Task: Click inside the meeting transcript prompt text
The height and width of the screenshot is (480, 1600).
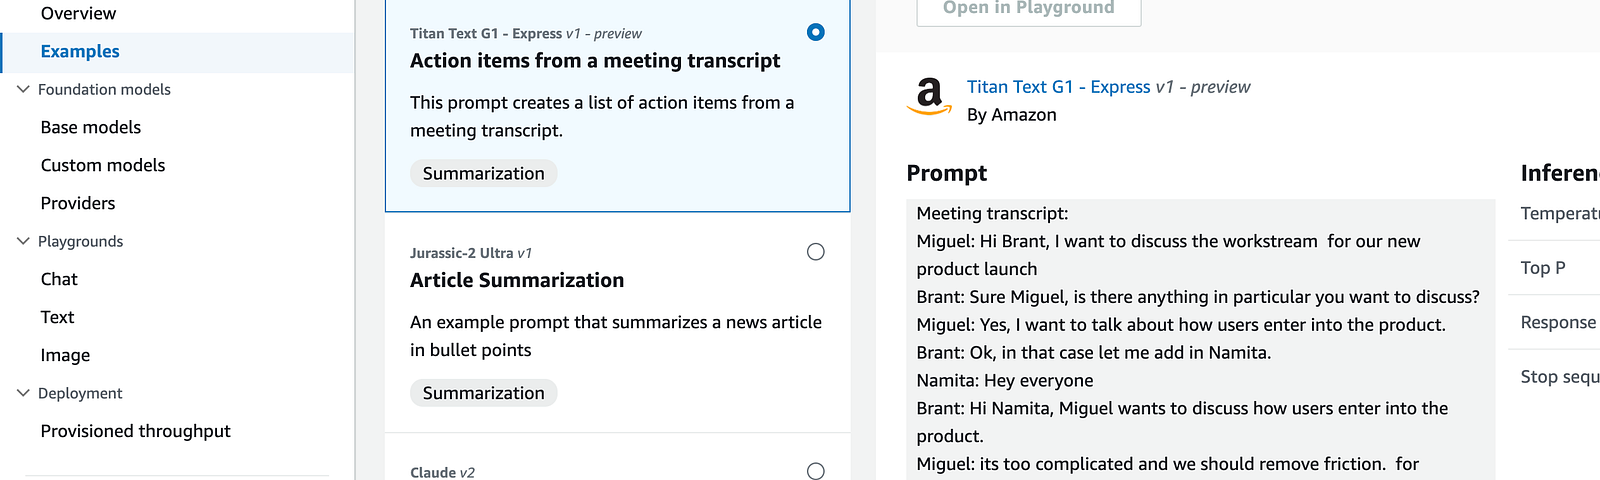Action: (1200, 339)
